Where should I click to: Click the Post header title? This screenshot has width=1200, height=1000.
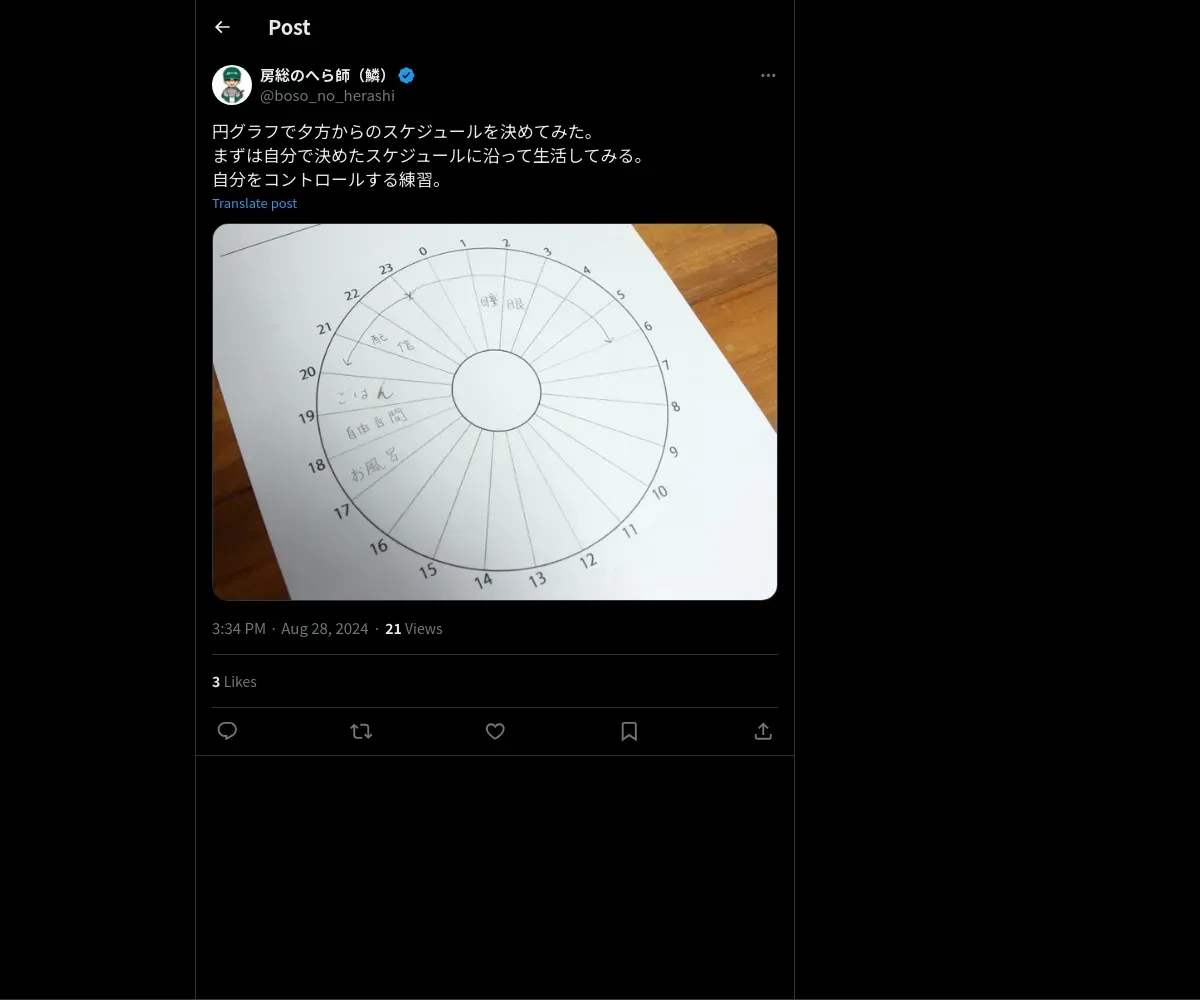(x=289, y=27)
